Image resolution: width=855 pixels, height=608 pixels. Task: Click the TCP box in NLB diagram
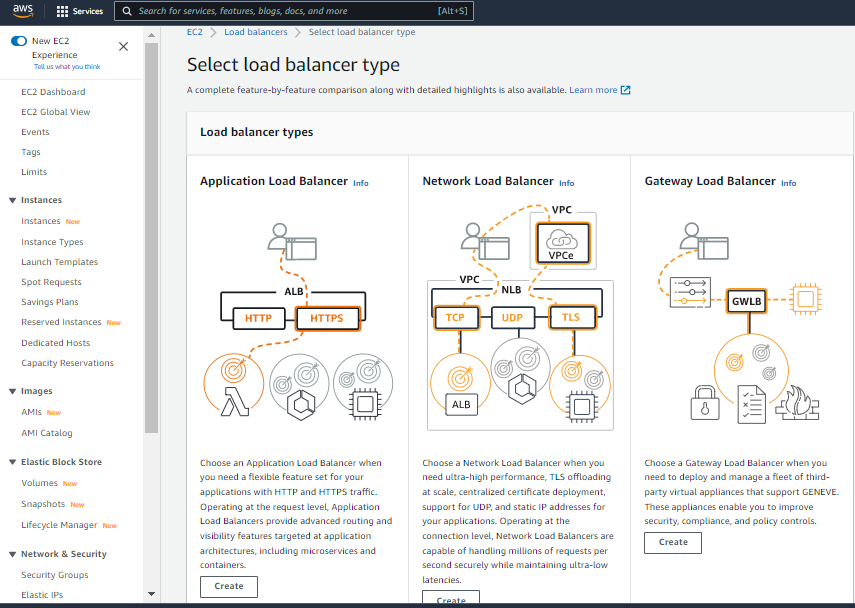click(456, 318)
